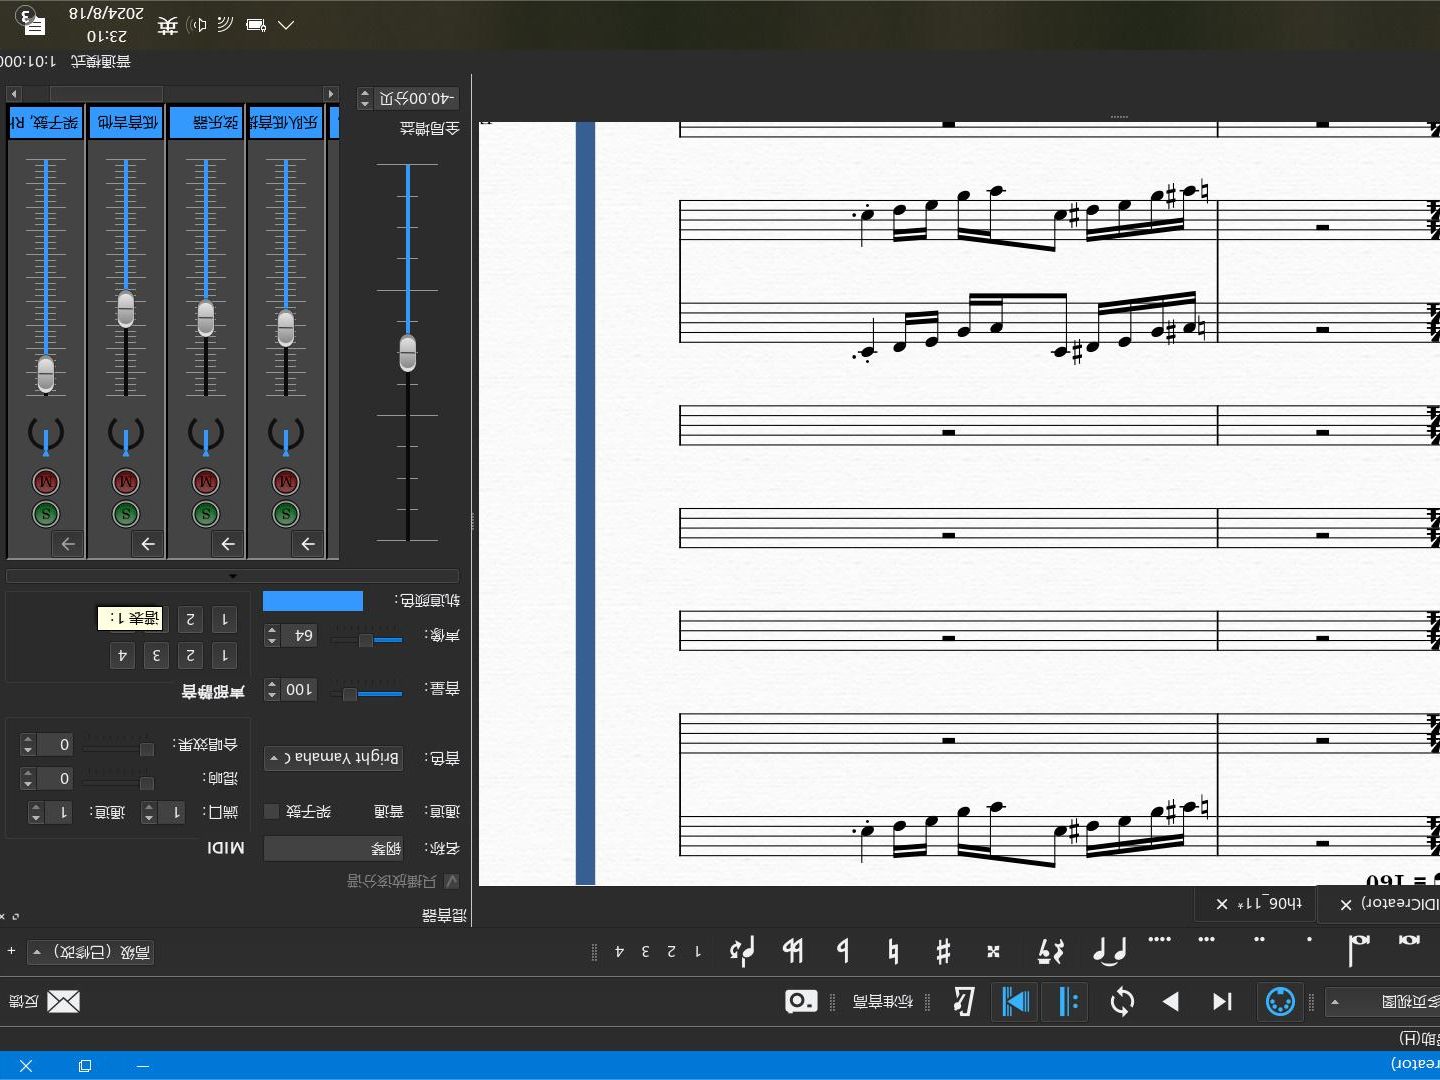Viewport: 1440px width, 1080px height.
Task: Click the 全局增益 master gain fader
Action: (x=408, y=352)
